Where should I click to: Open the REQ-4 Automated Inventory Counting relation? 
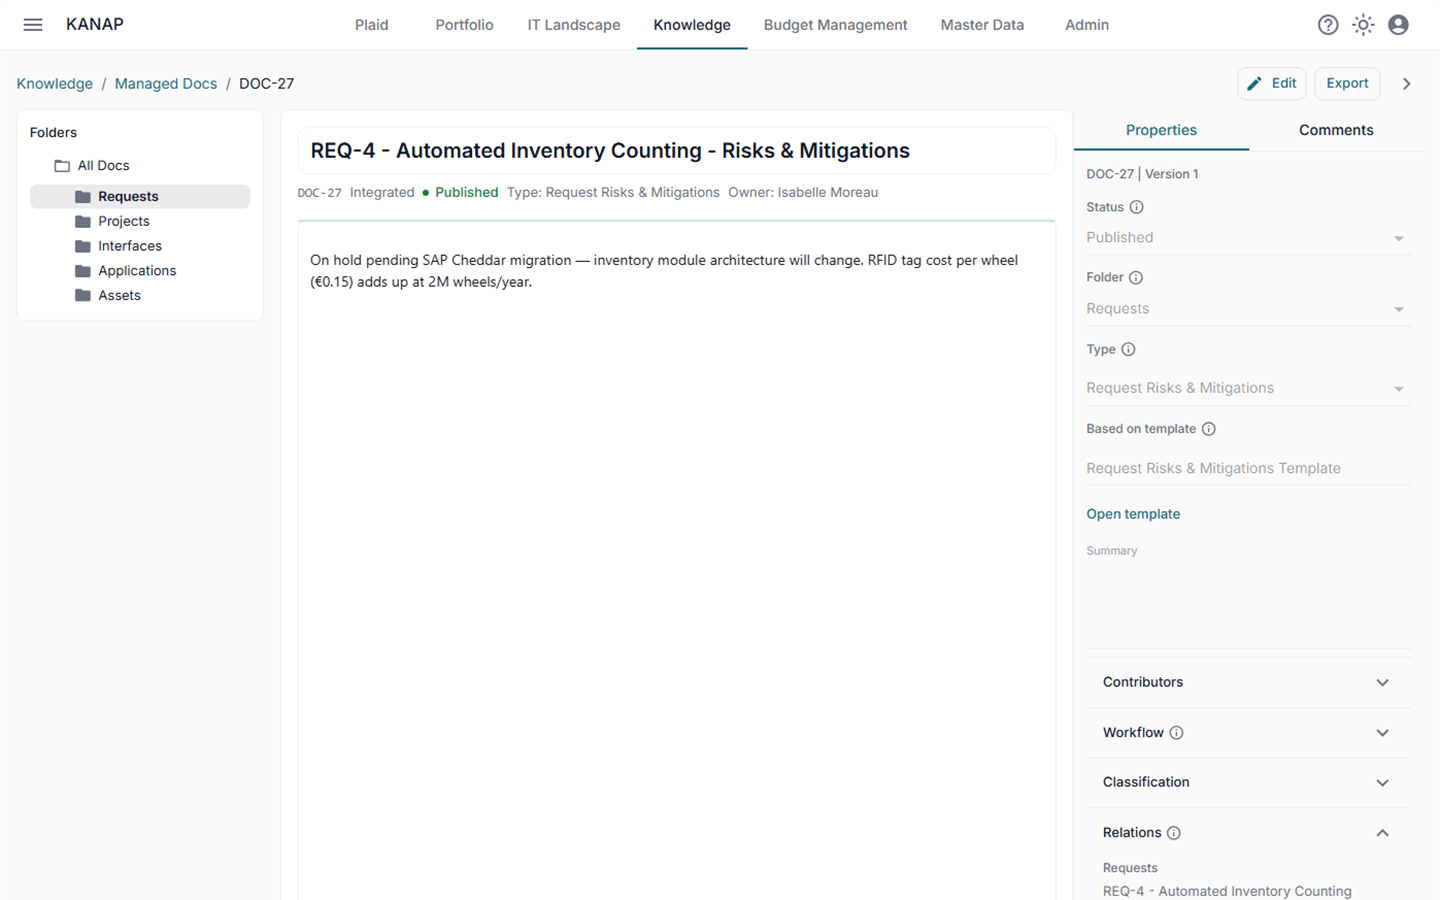(1227, 891)
